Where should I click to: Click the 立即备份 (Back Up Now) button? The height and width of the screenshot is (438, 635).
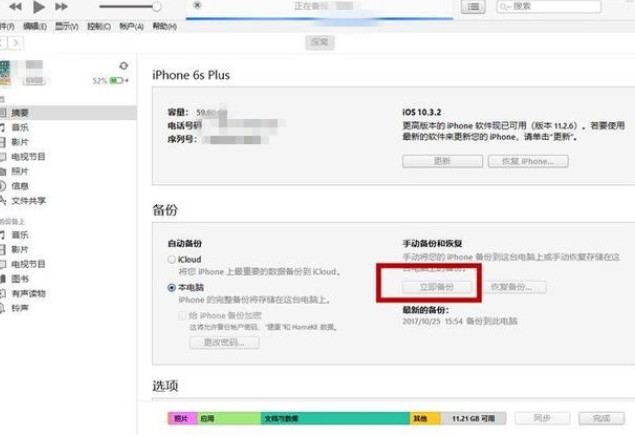428,287
